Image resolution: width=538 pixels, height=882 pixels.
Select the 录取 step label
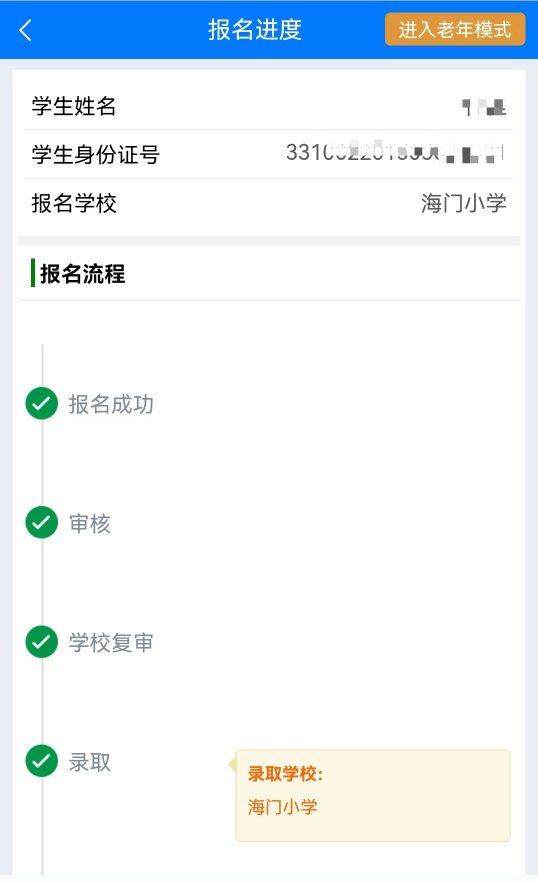coord(89,763)
